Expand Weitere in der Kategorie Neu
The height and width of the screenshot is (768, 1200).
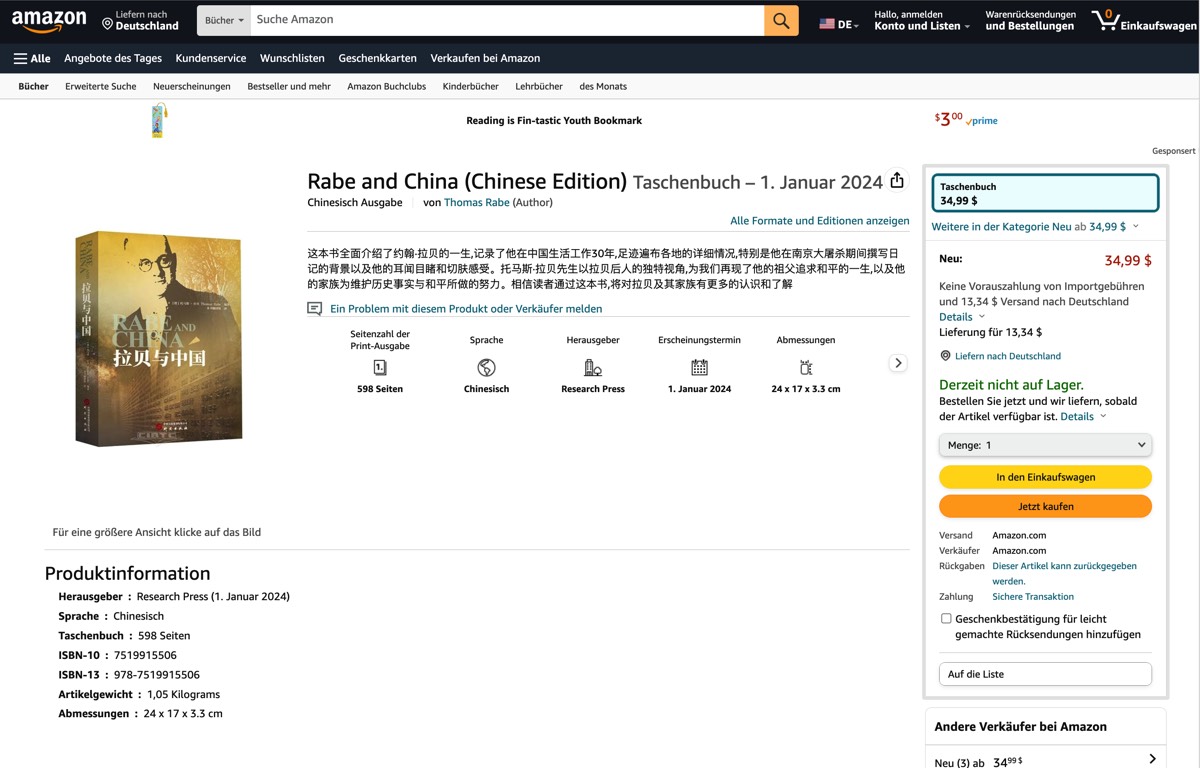[x=1035, y=227]
